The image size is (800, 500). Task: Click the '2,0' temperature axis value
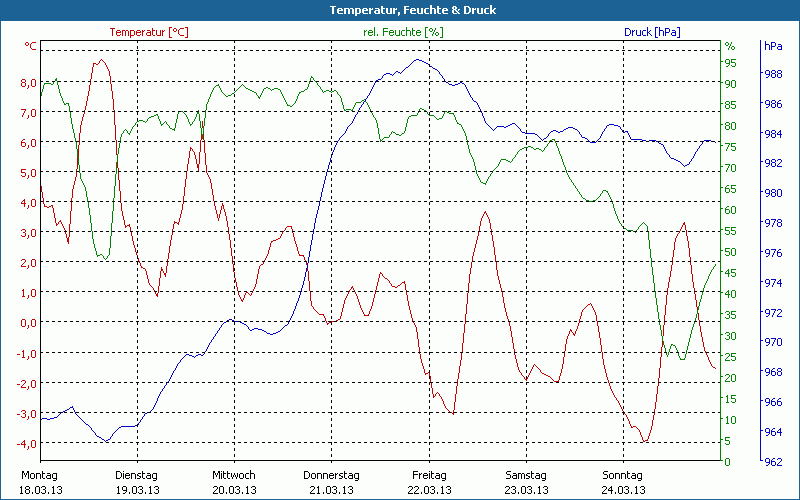click(x=28, y=263)
